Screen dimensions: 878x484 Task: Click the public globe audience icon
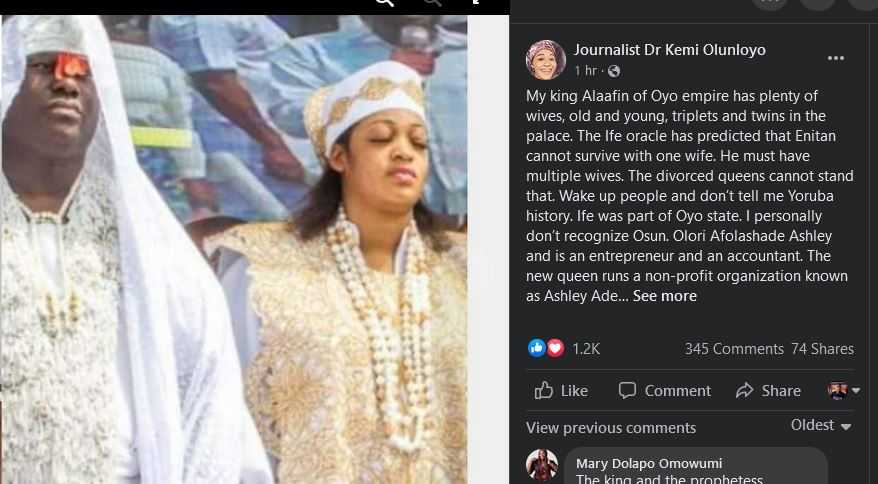614,71
